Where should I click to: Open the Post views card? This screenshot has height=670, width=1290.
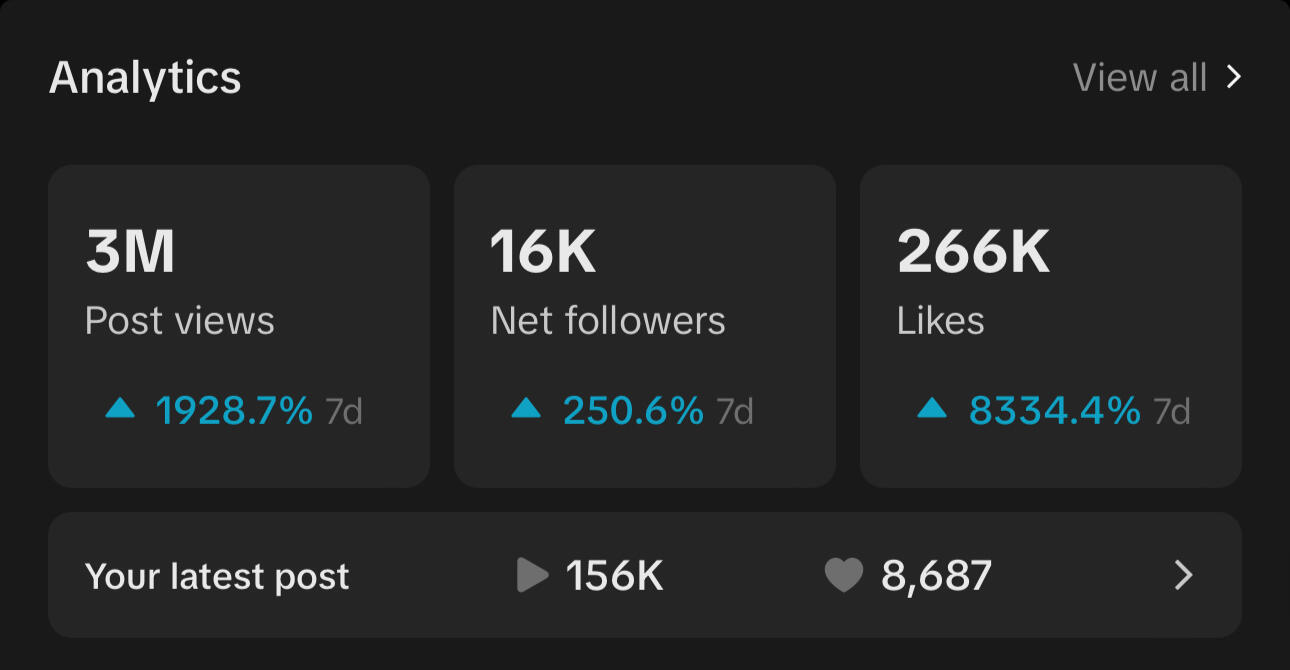[x=239, y=326]
